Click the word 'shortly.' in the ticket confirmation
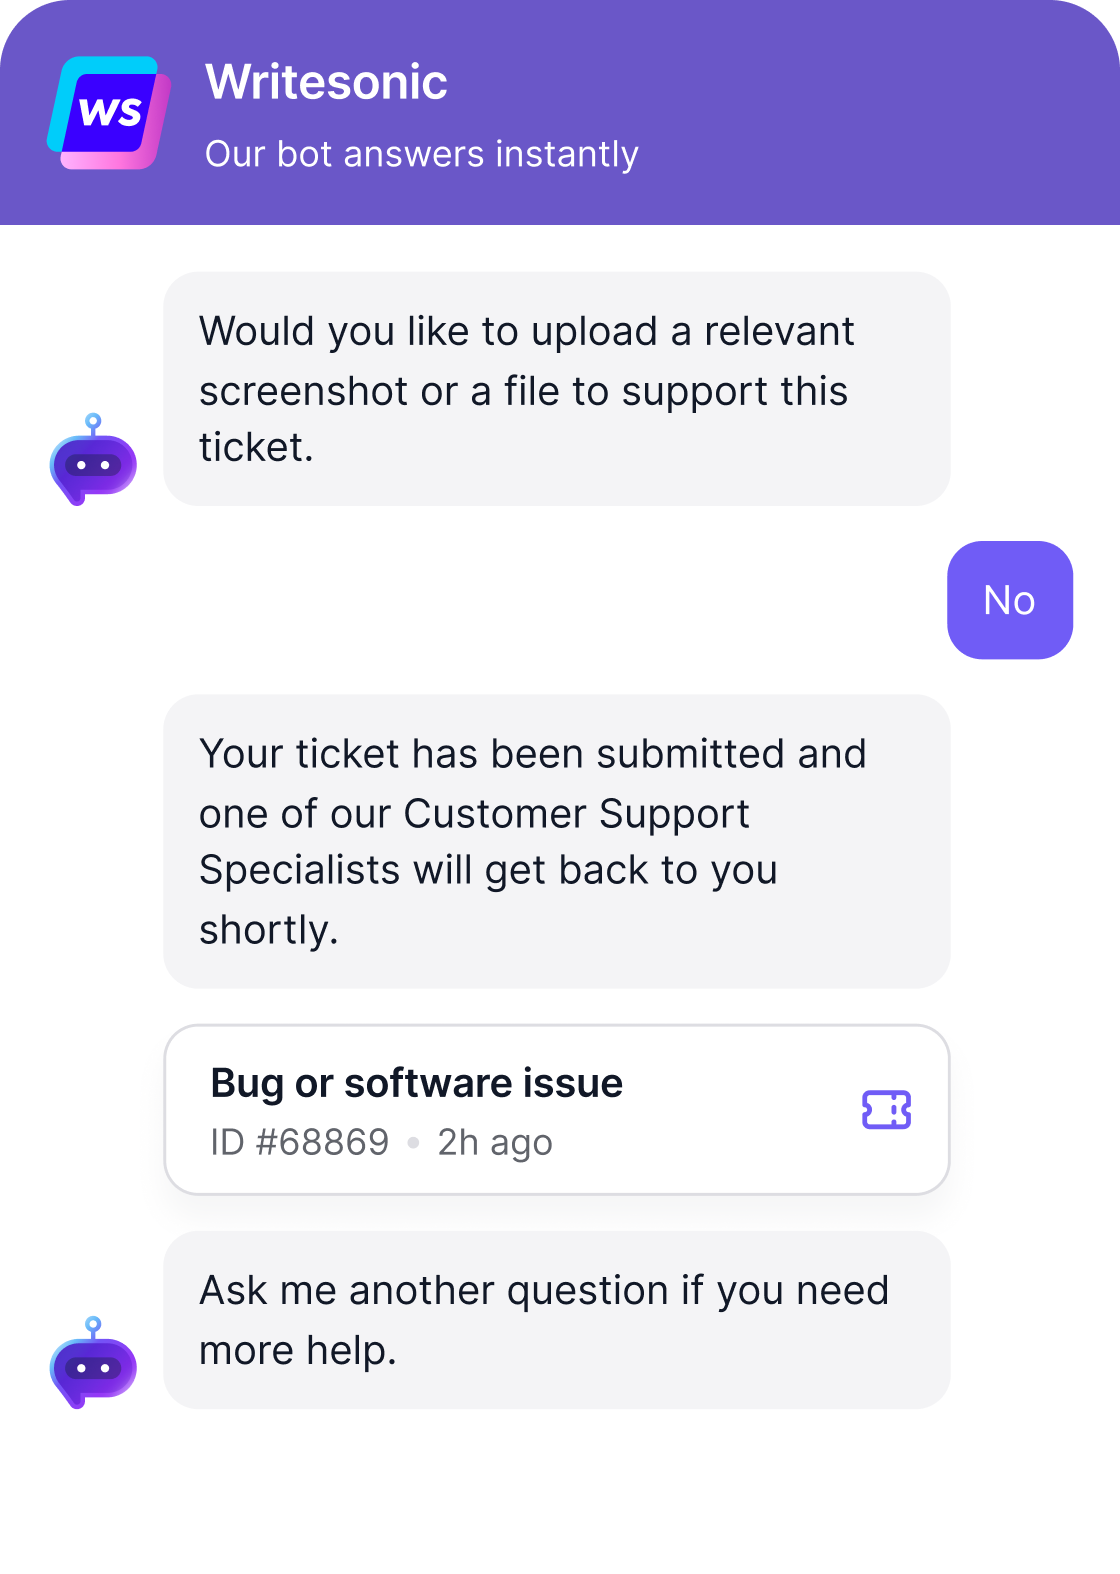 268,930
